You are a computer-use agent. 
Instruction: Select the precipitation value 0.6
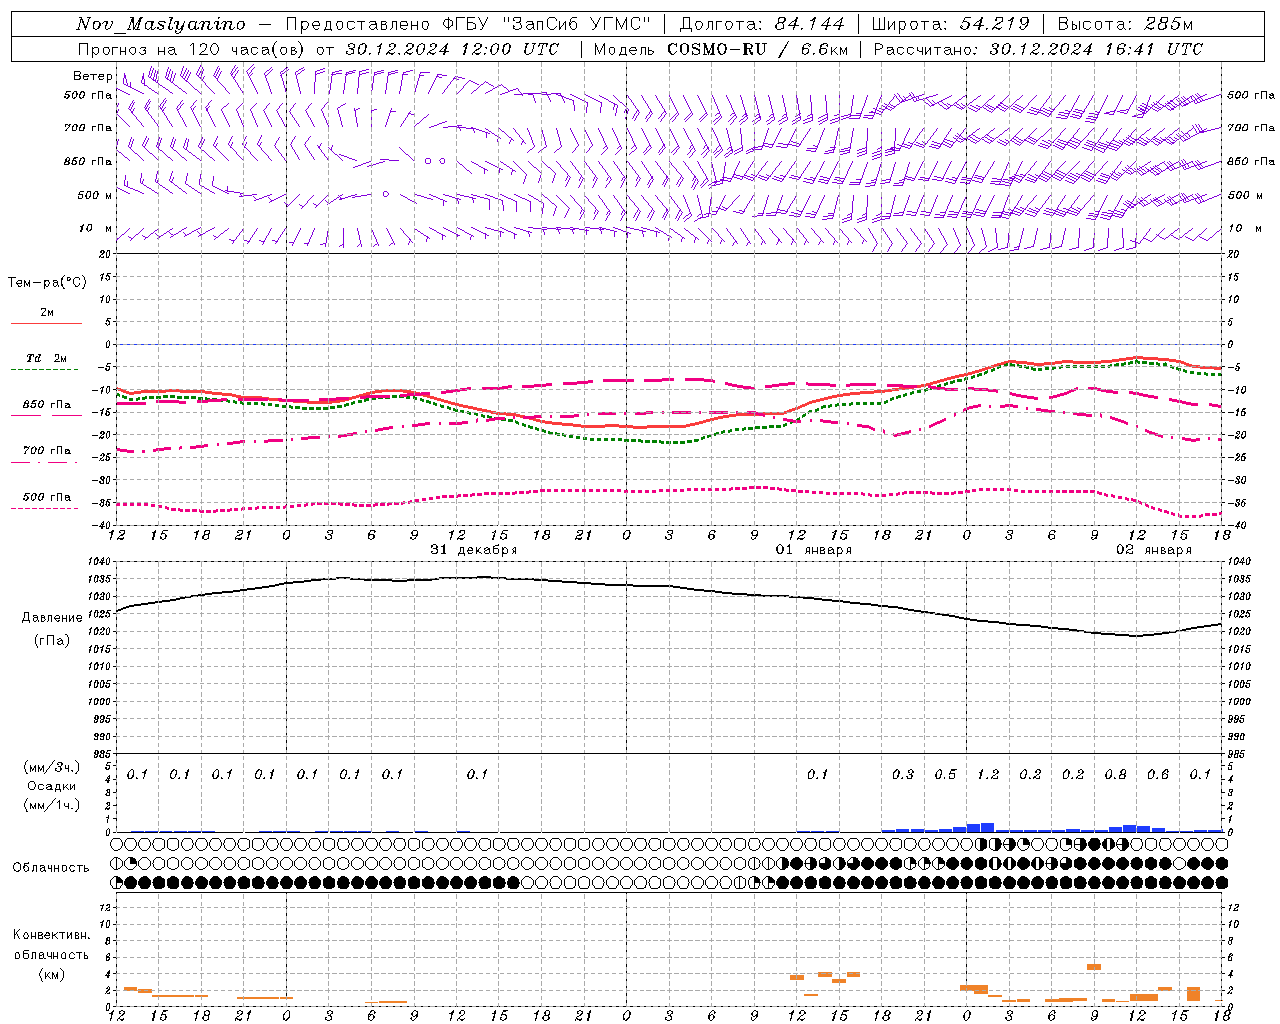[1158, 775]
